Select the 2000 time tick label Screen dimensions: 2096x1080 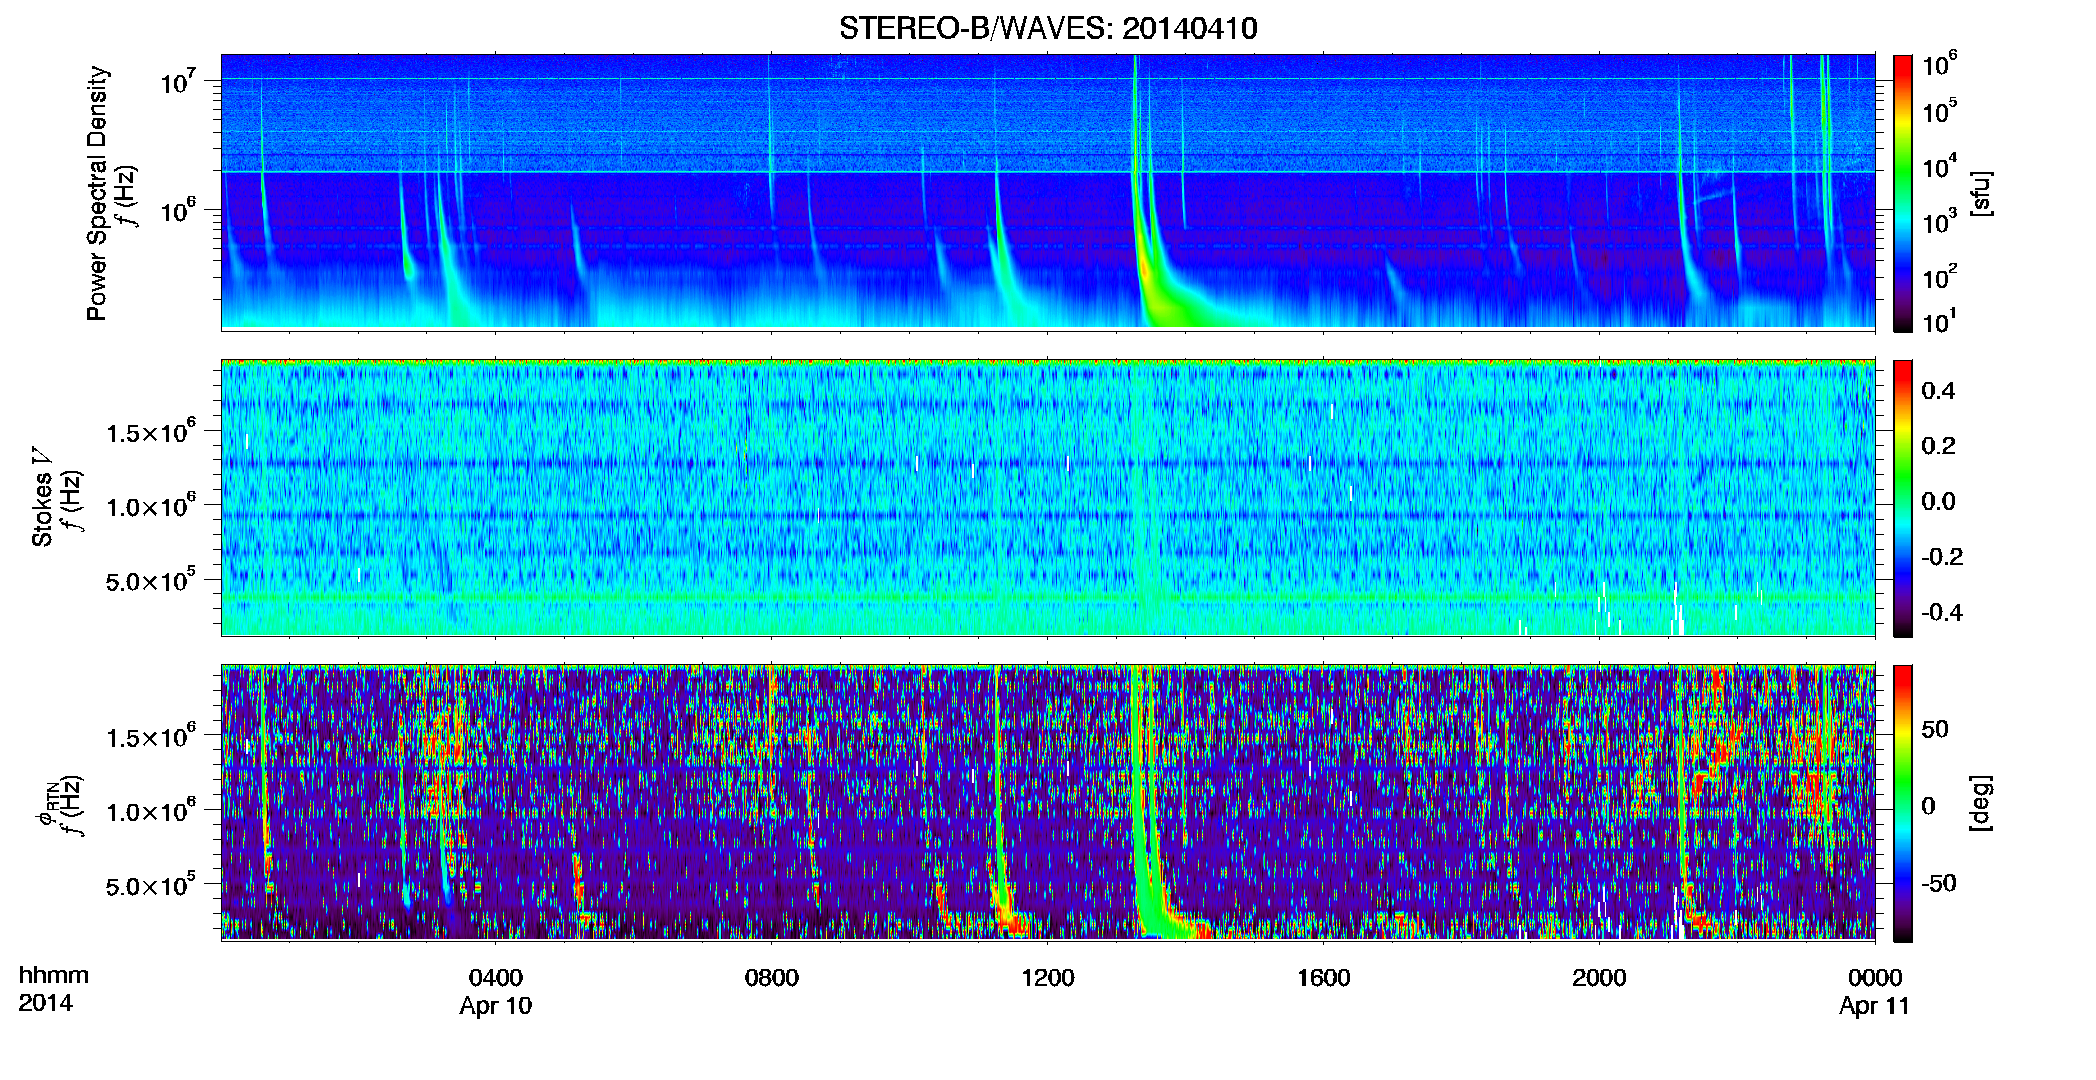(x=1599, y=977)
